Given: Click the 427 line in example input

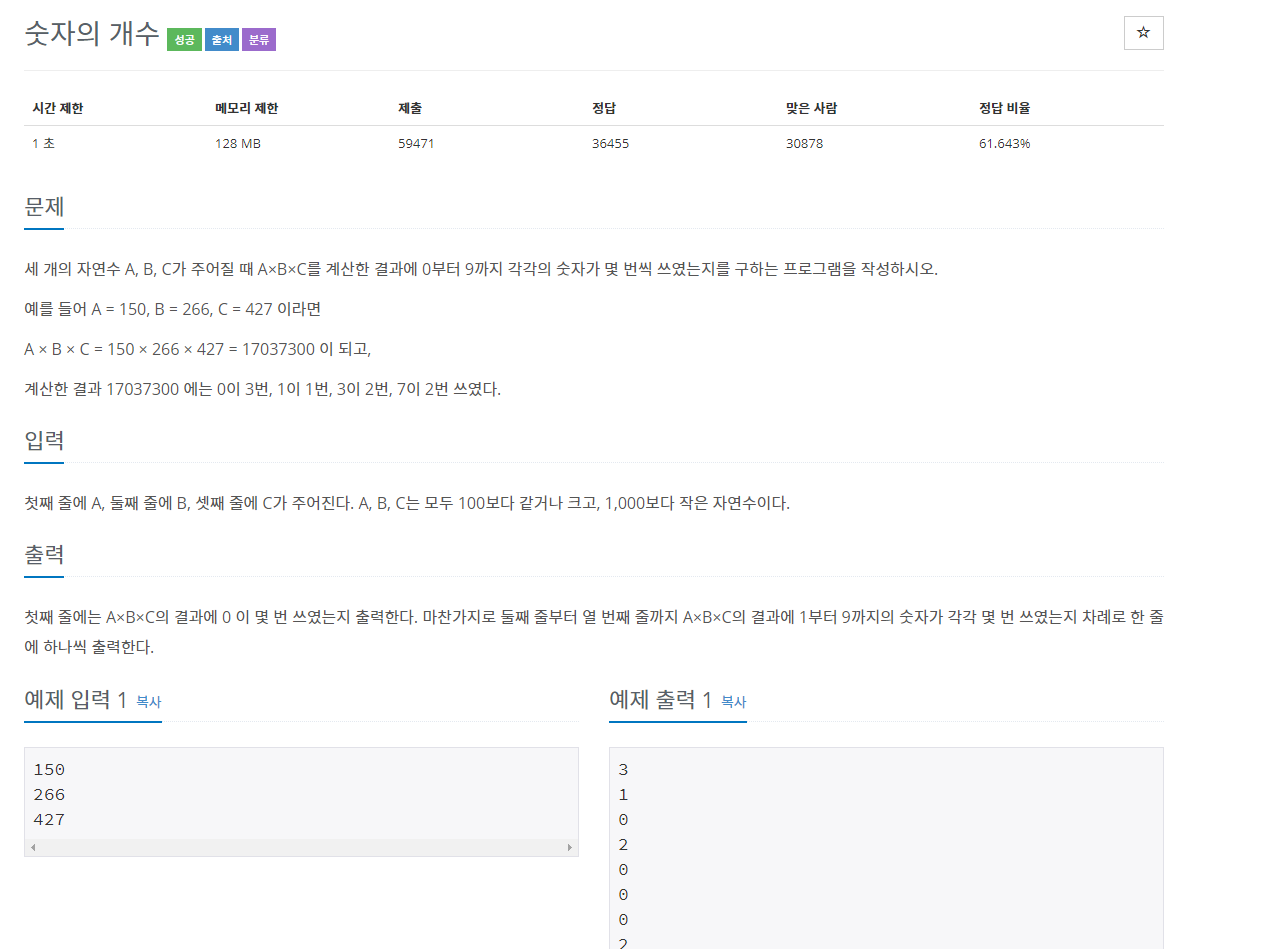Looking at the screenshot, I should click(49, 820).
